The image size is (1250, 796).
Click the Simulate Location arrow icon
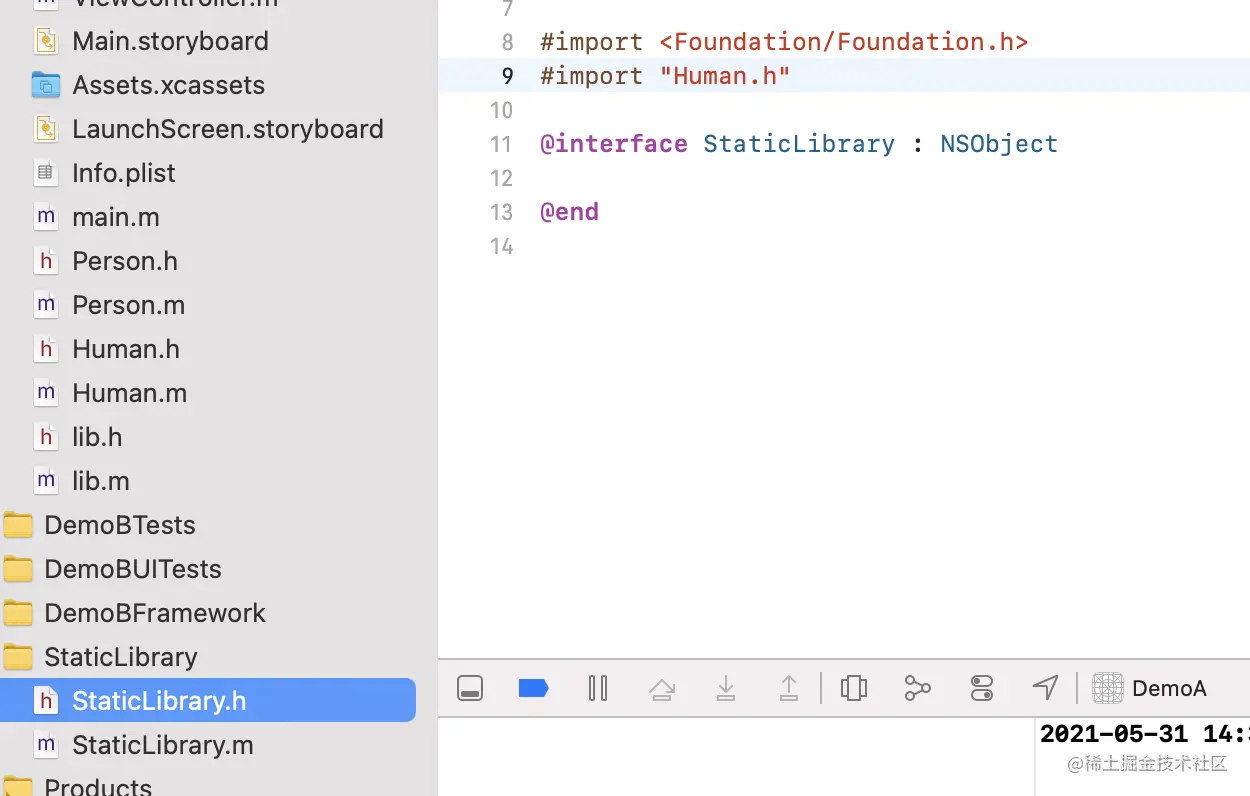(1045, 688)
